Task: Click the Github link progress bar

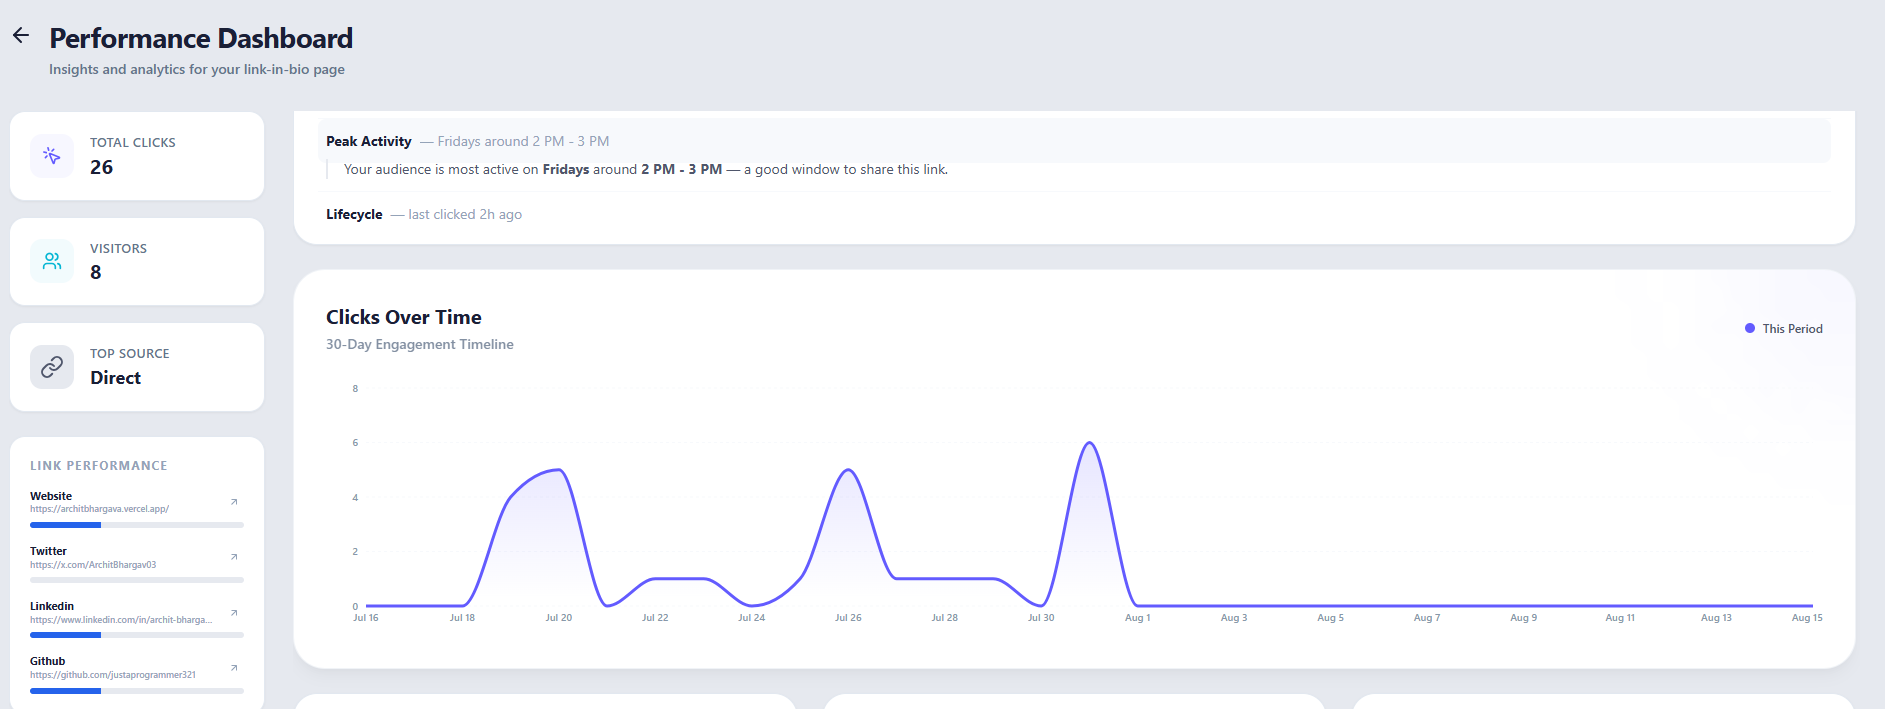Action: tap(137, 691)
